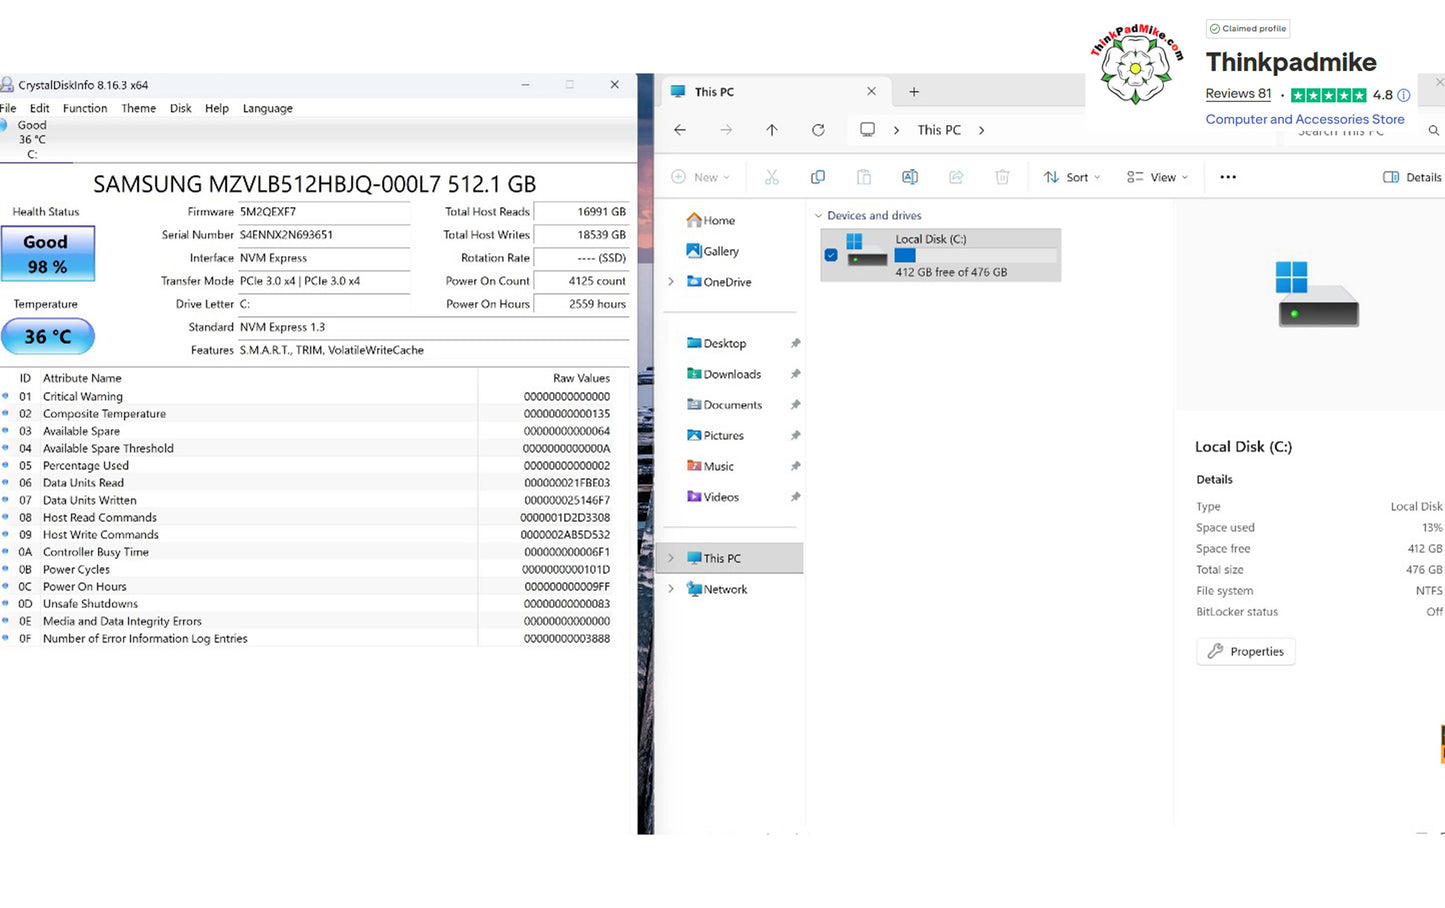Click the Delete trash icon in File Explorer
The width and height of the screenshot is (1445, 908).
(1002, 177)
